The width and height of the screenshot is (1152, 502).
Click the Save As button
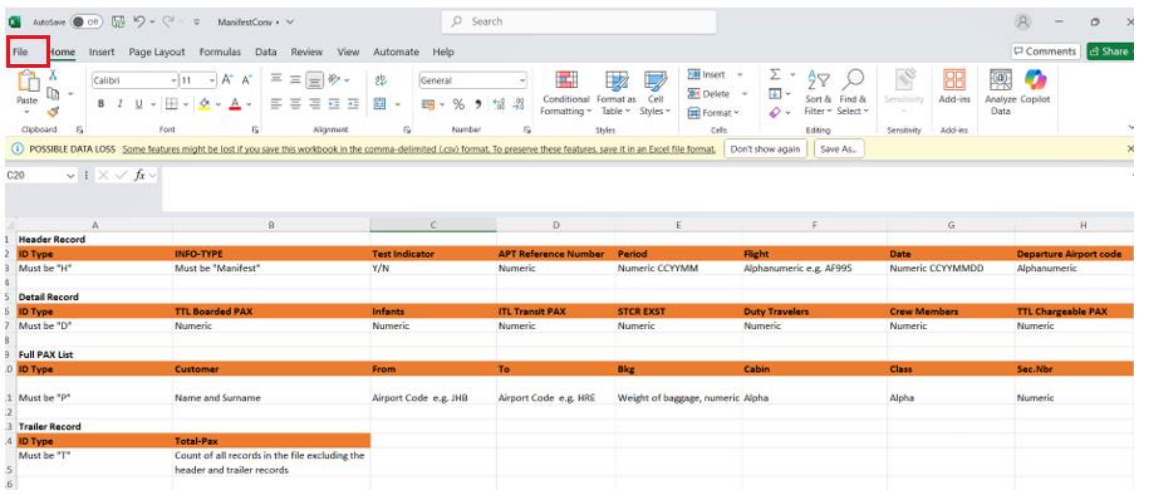coord(838,149)
